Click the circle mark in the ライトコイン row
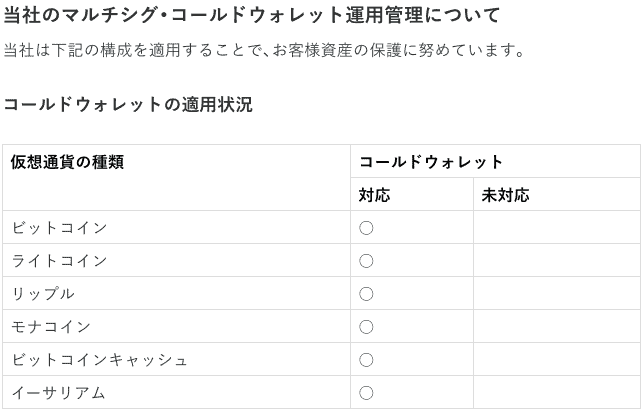The height and width of the screenshot is (412, 643). [366, 261]
